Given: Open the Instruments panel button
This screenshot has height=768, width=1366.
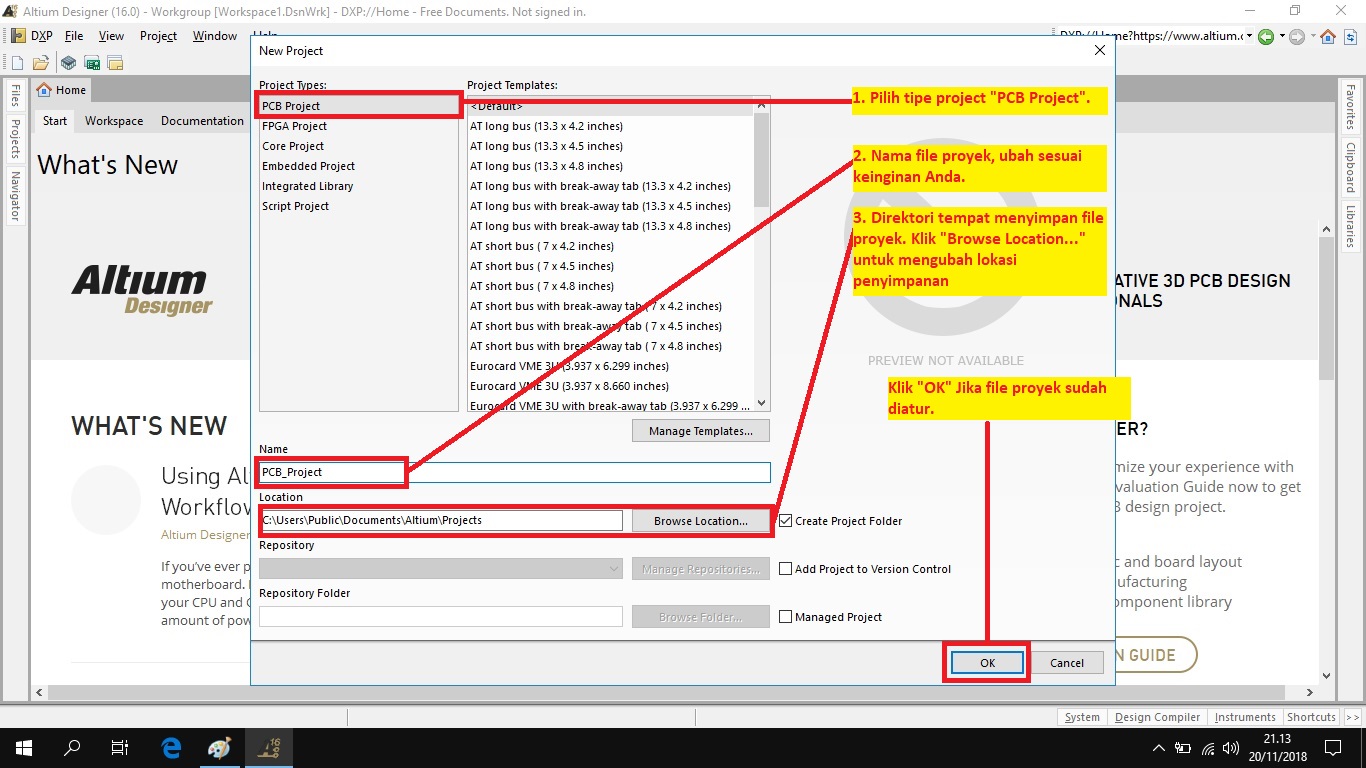Looking at the screenshot, I should click(1245, 717).
